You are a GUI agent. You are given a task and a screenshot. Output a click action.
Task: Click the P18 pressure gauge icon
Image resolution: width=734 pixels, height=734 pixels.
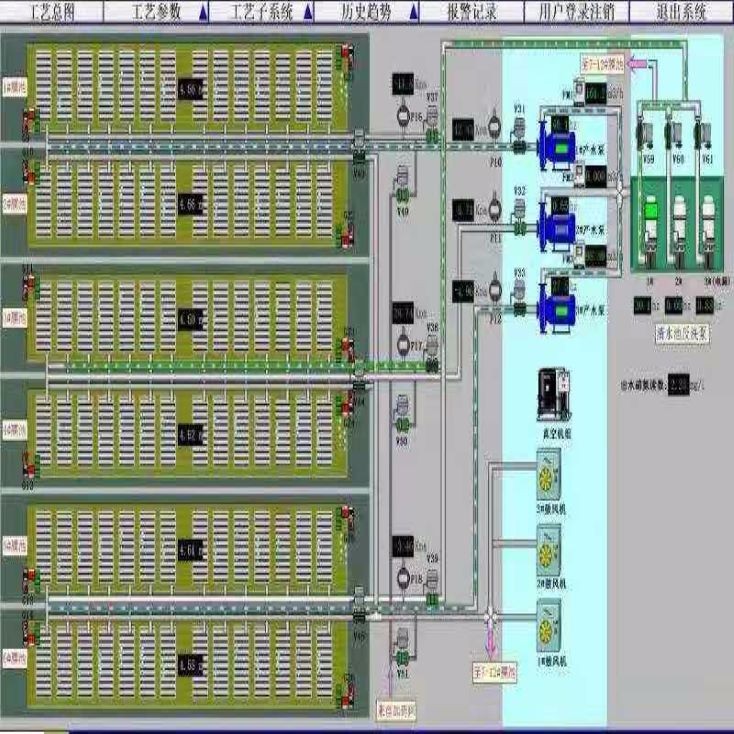[x=403, y=579]
